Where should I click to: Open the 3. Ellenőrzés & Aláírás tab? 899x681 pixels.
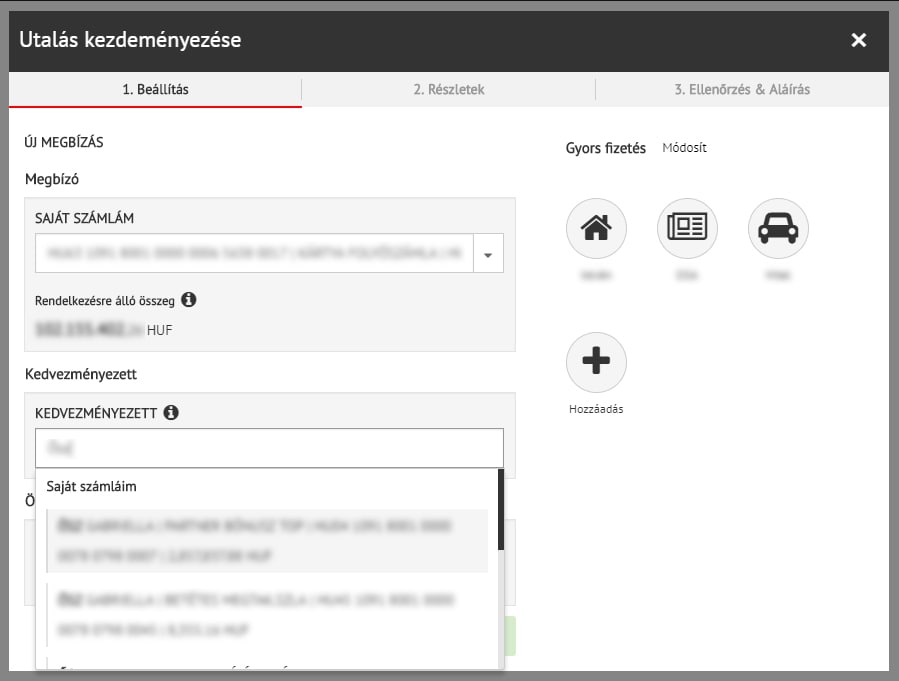[742, 89]
